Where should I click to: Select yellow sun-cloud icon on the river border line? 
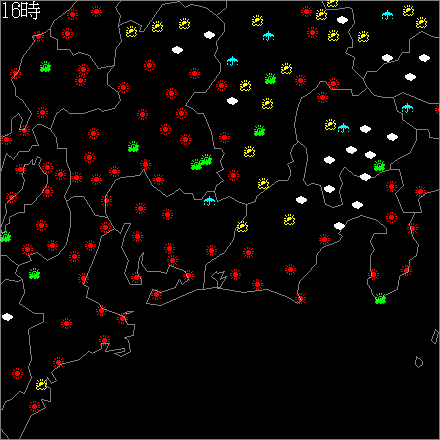242,227
